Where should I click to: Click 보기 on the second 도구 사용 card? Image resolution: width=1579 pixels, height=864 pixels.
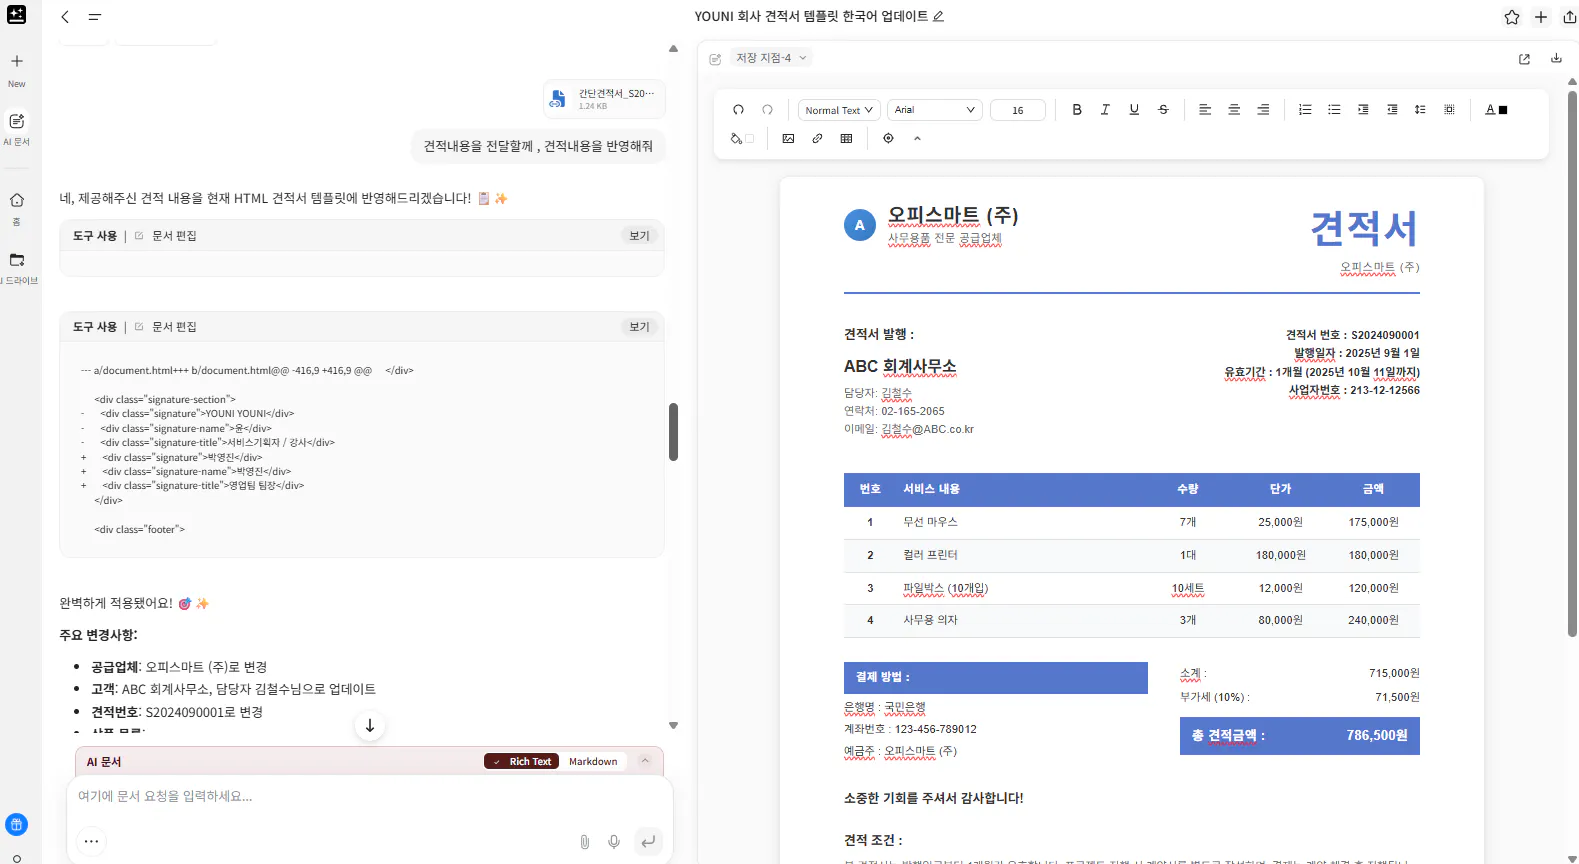[x=639, y=327]
